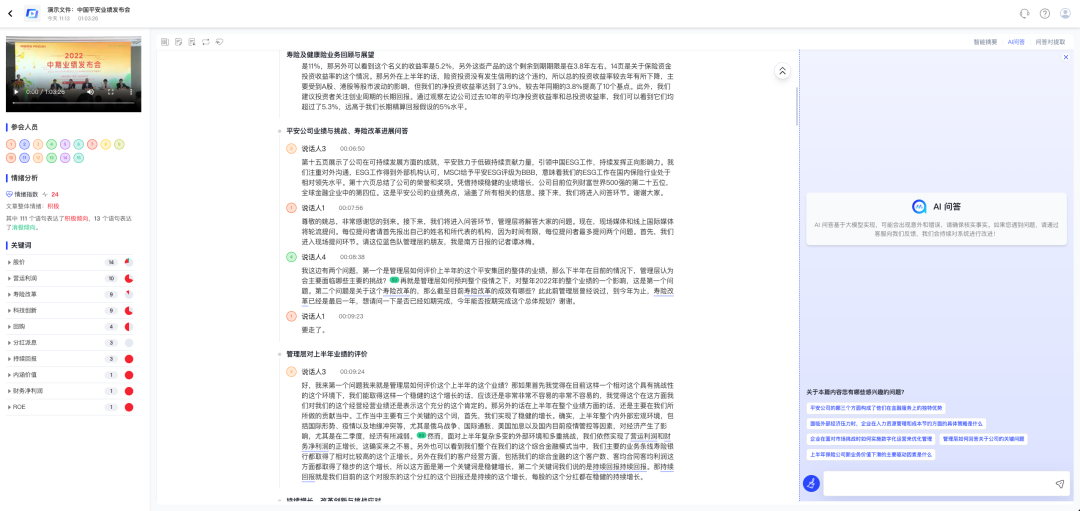The height and width of the screenshot is (511, 1080).
Task: Ask suggested question 管理层如何回答关于公司的关键问题
Action: coord(984,439)
